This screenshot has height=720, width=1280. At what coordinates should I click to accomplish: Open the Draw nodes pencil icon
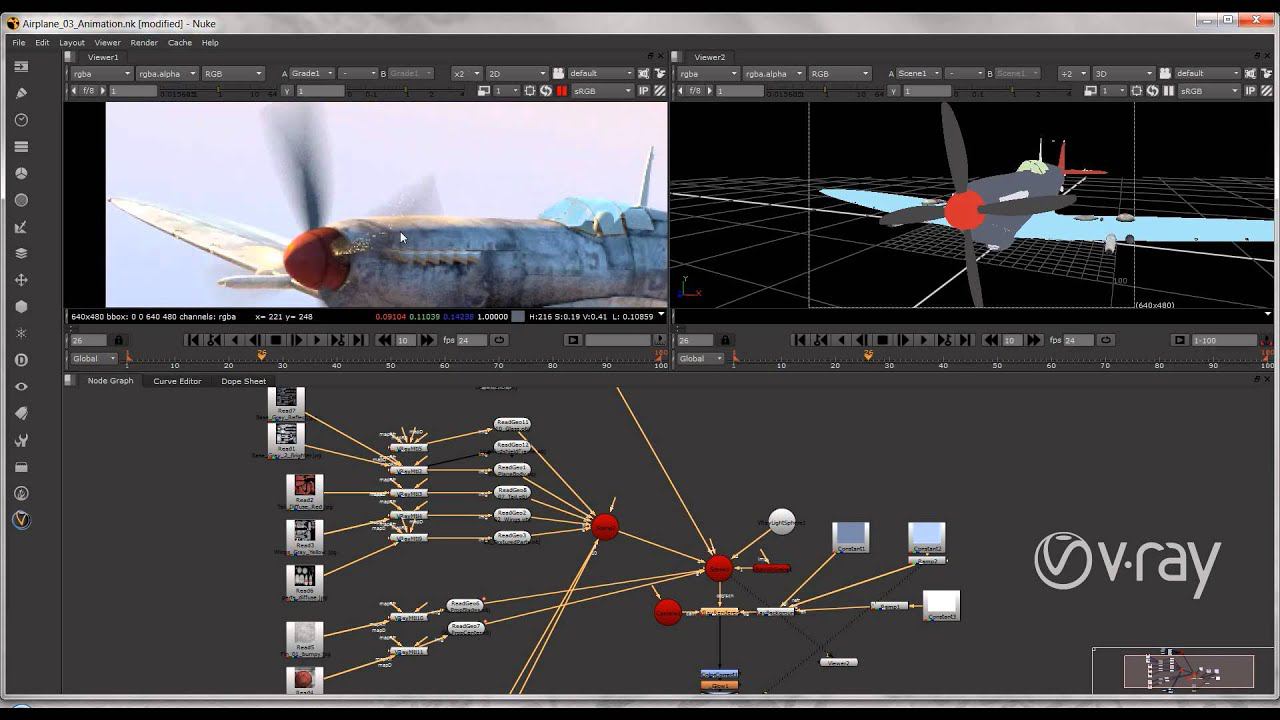coord(21,93)
